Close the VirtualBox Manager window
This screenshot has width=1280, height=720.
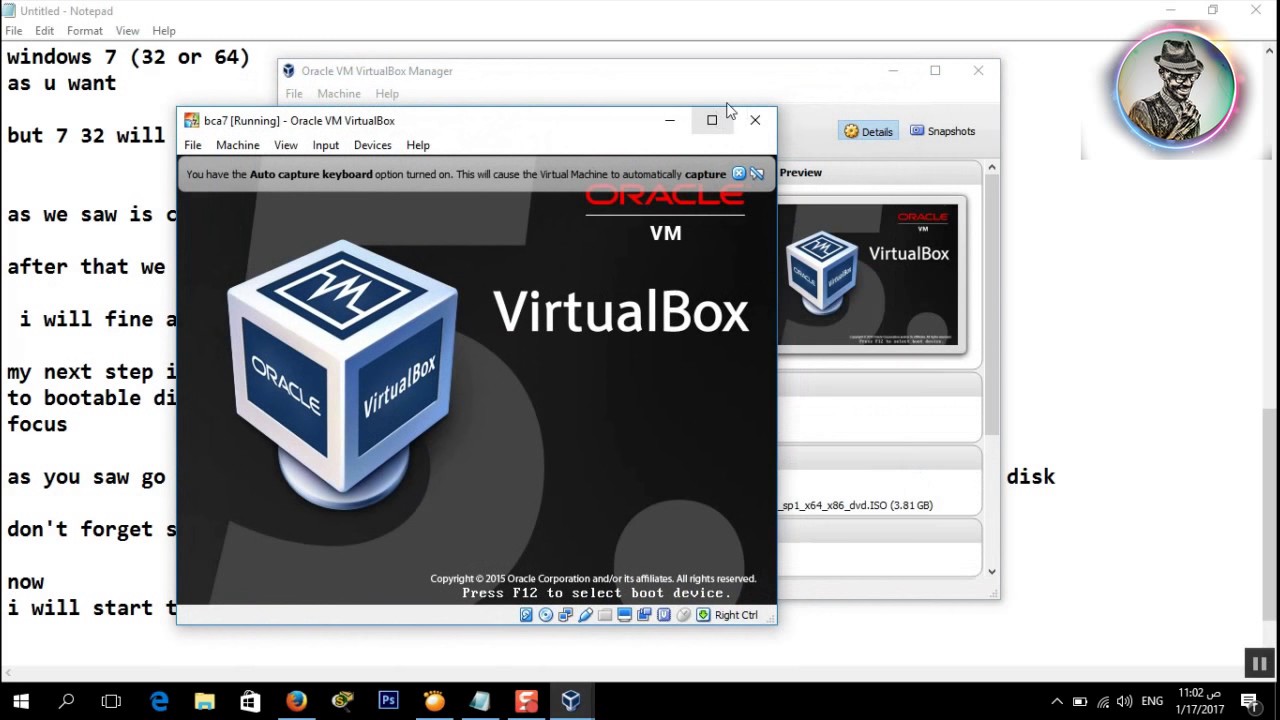coord(978,71)
